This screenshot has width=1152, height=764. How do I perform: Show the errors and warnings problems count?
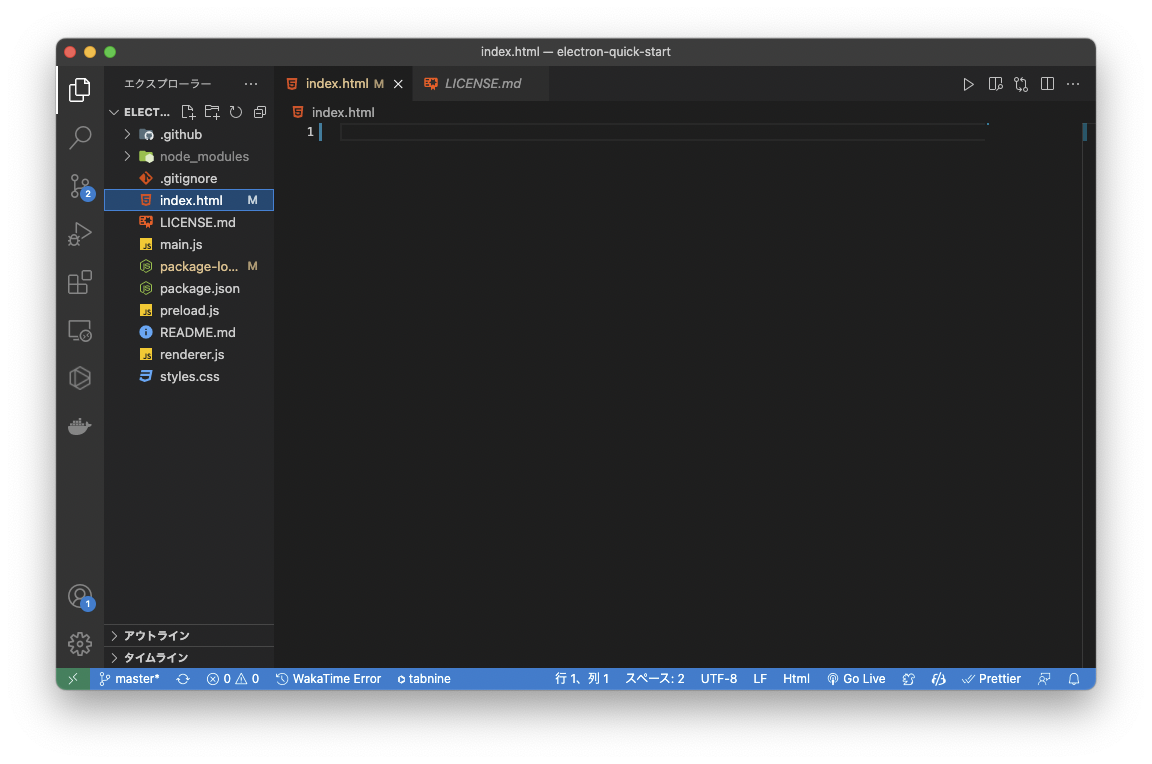coord(232,679)
